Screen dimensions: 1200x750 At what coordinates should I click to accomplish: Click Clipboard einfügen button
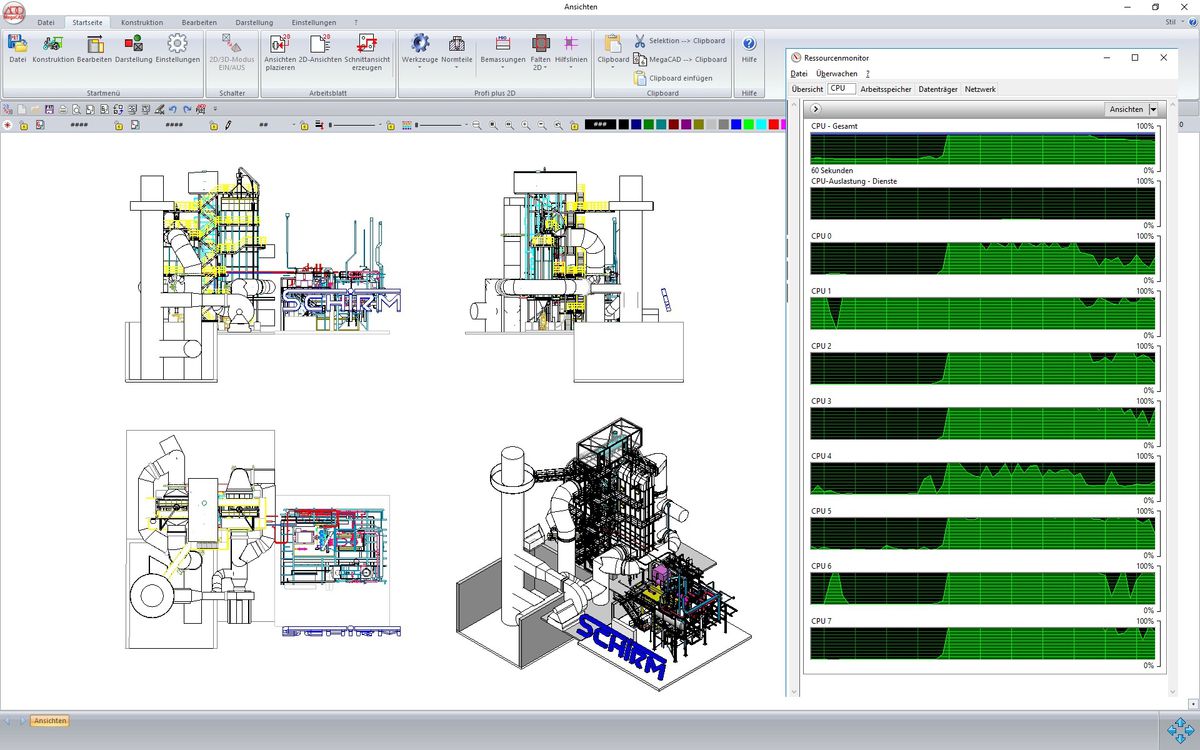point(673,78)
